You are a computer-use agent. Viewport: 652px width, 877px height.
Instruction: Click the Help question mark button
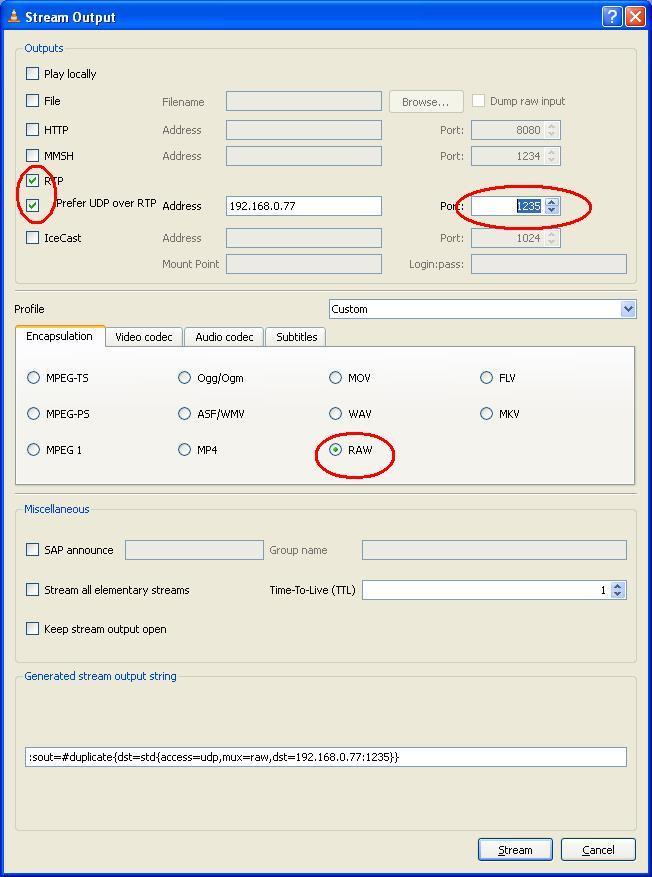click(x=612, y=17)
